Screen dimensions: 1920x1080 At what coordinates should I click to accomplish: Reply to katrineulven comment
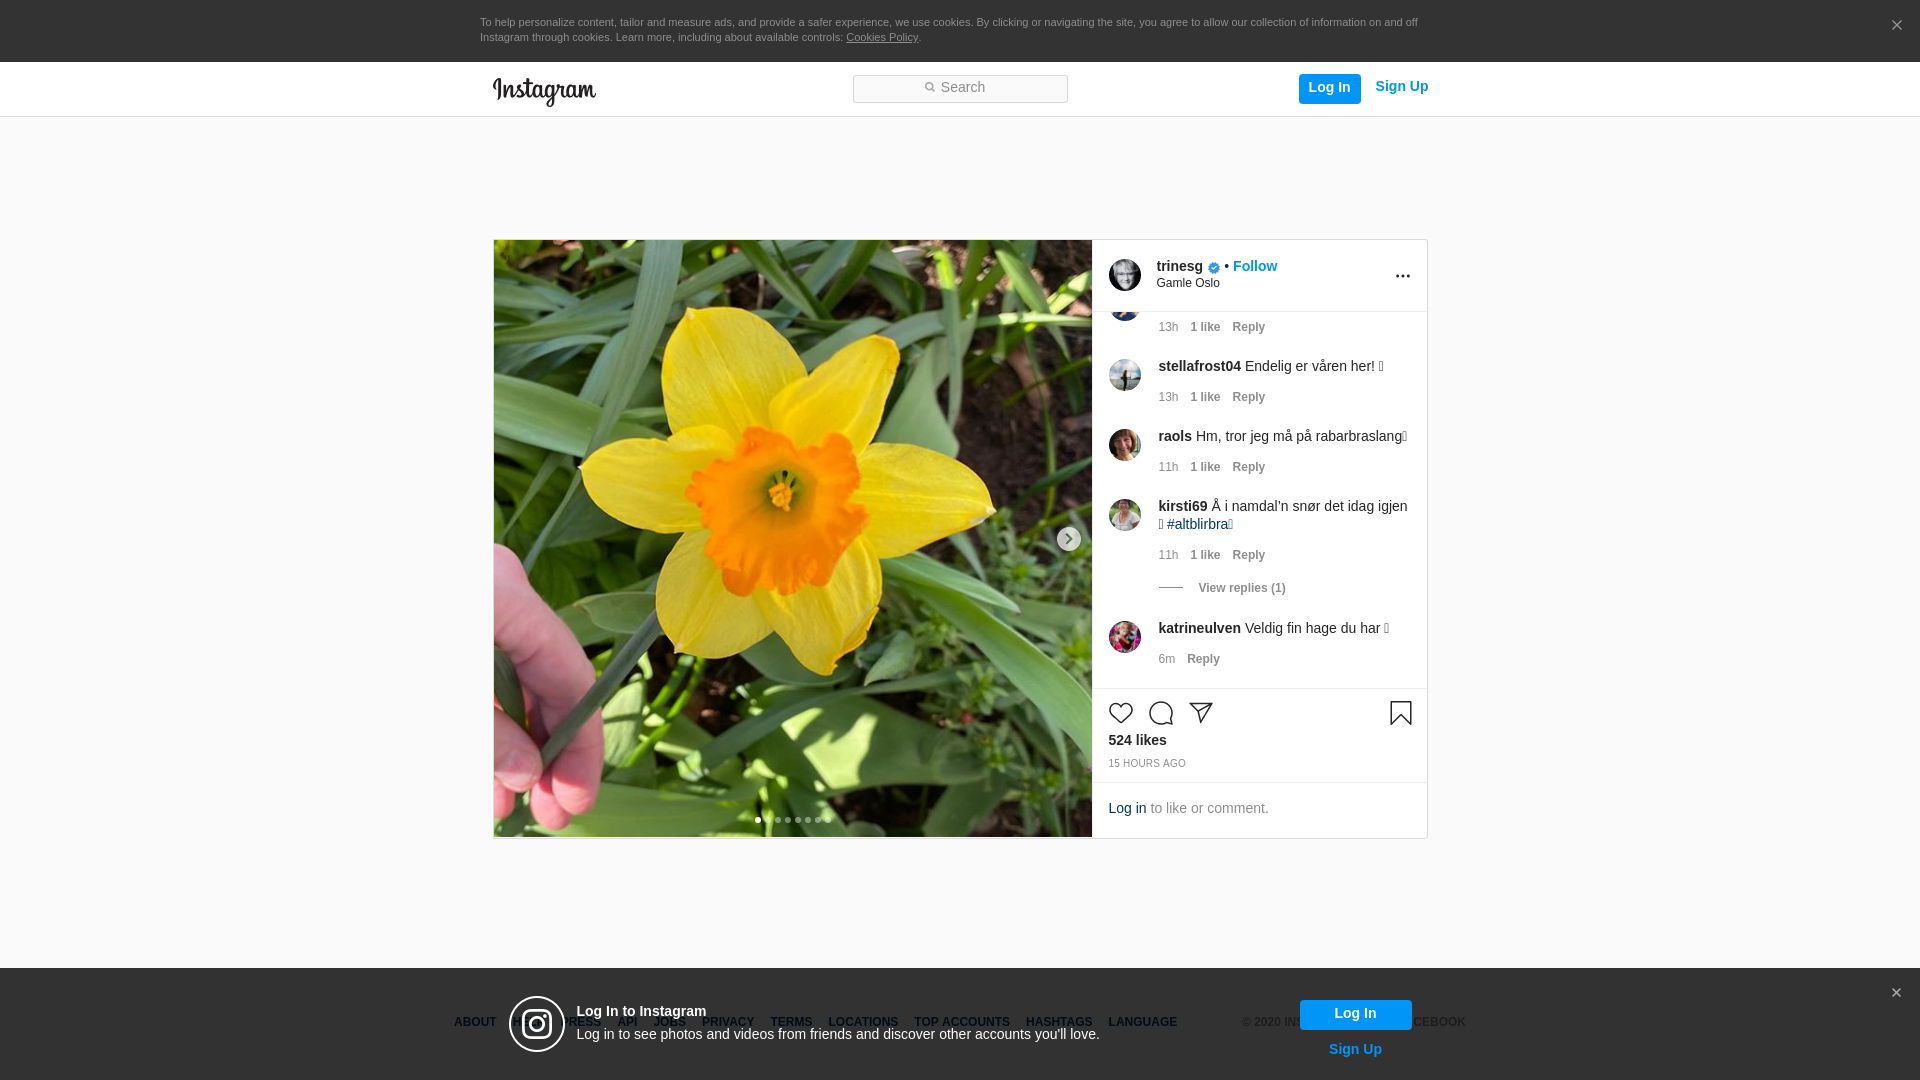[x=1203, y=659]
